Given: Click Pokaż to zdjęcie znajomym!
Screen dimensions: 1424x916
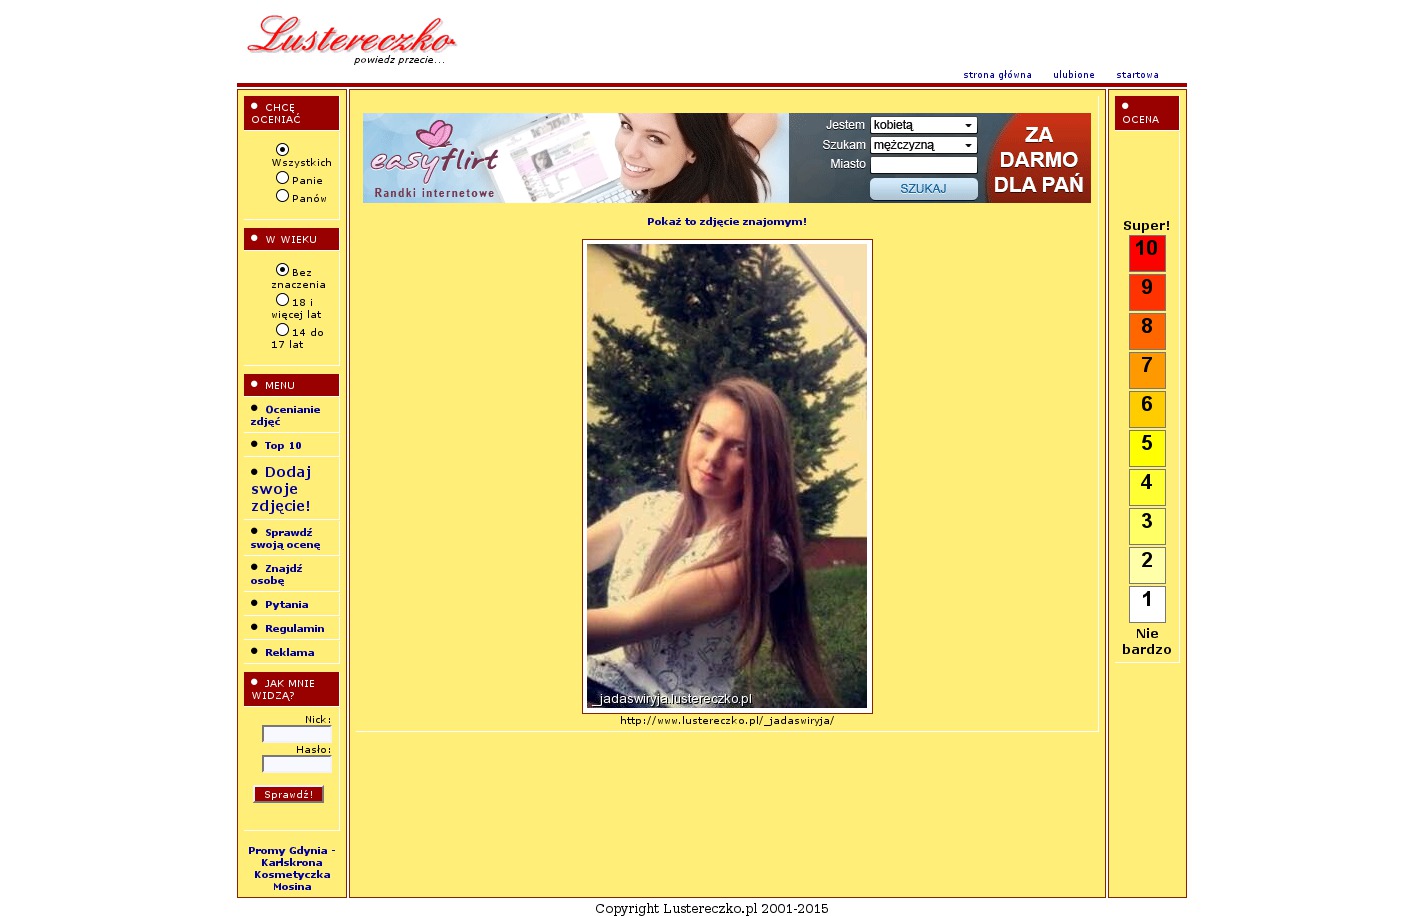Looking at the screenshot, I should (x=727, y=222).
